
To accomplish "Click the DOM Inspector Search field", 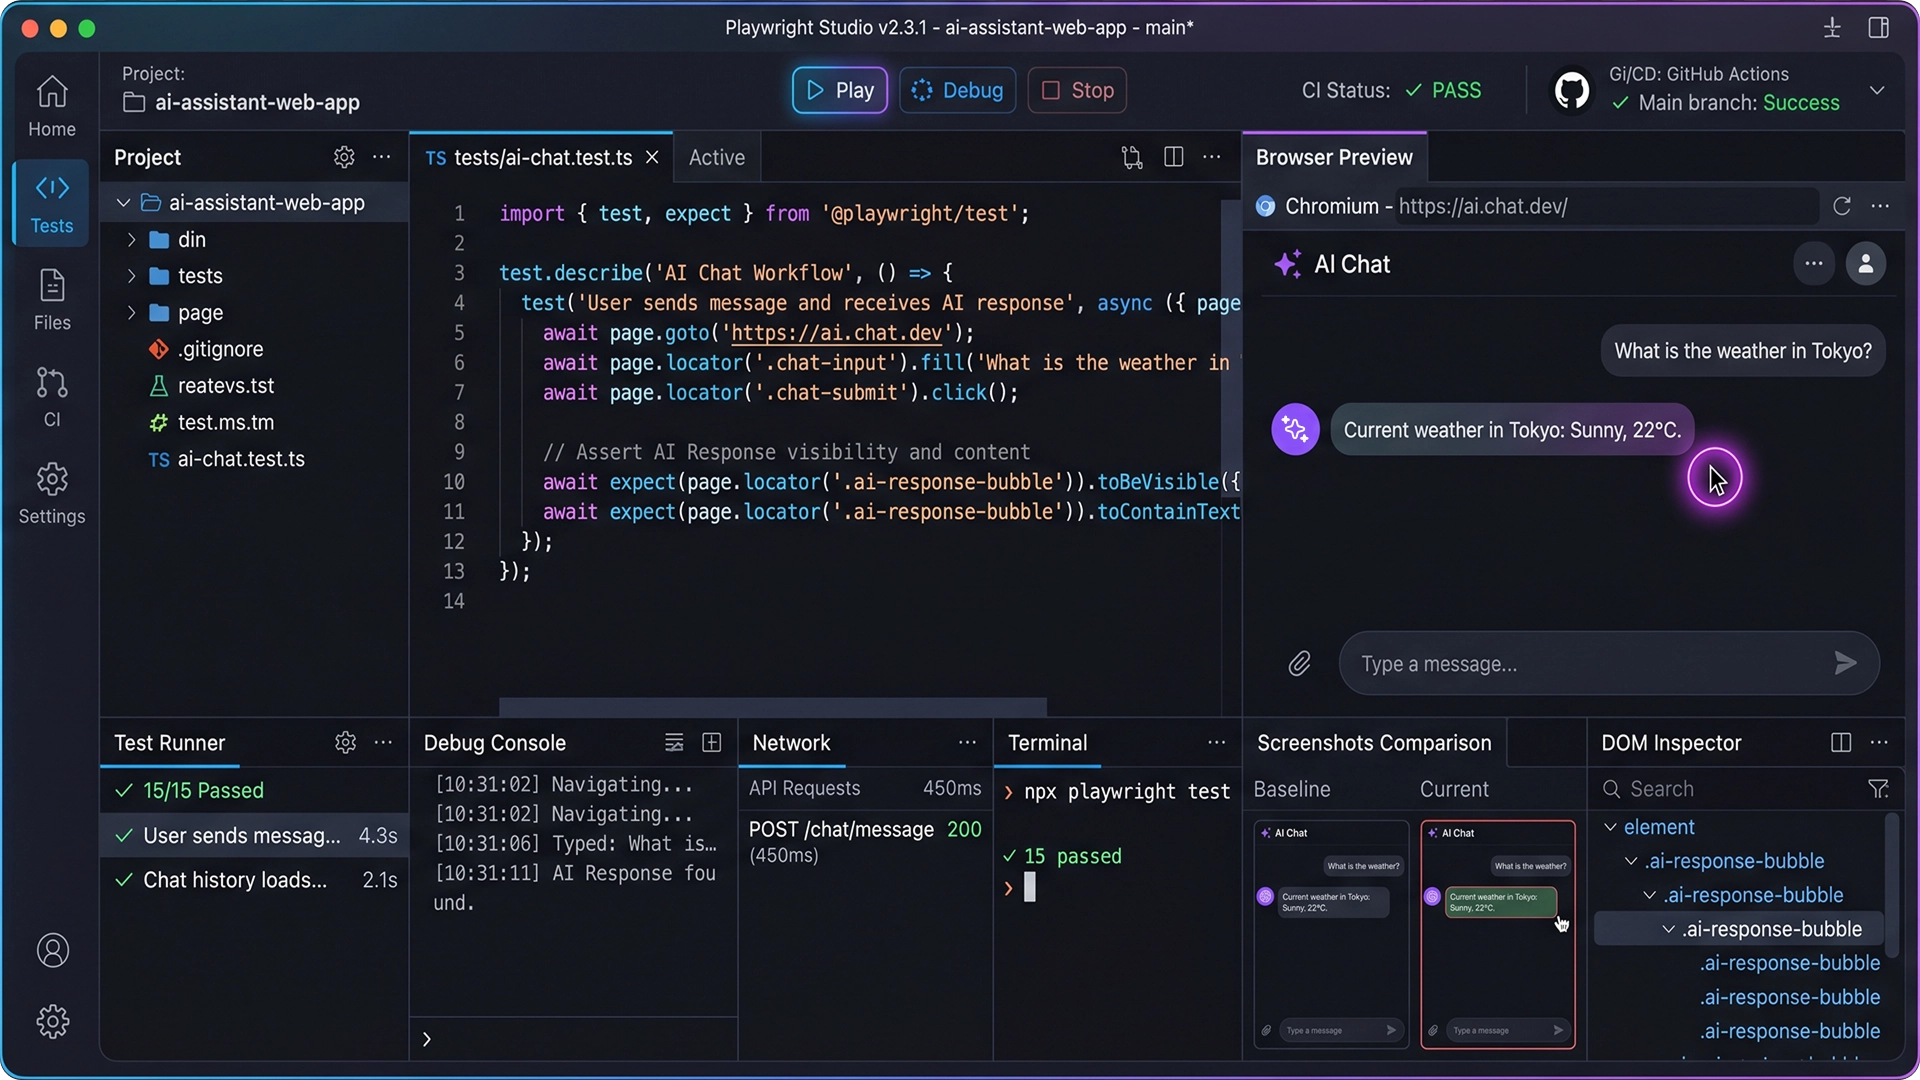I will tap(1730, 789).
